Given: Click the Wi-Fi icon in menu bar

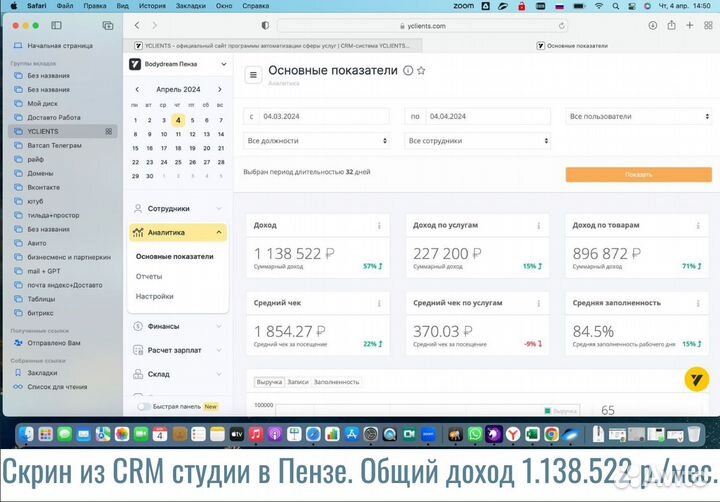Looking at the screenshot, I should tap(599, 6).
